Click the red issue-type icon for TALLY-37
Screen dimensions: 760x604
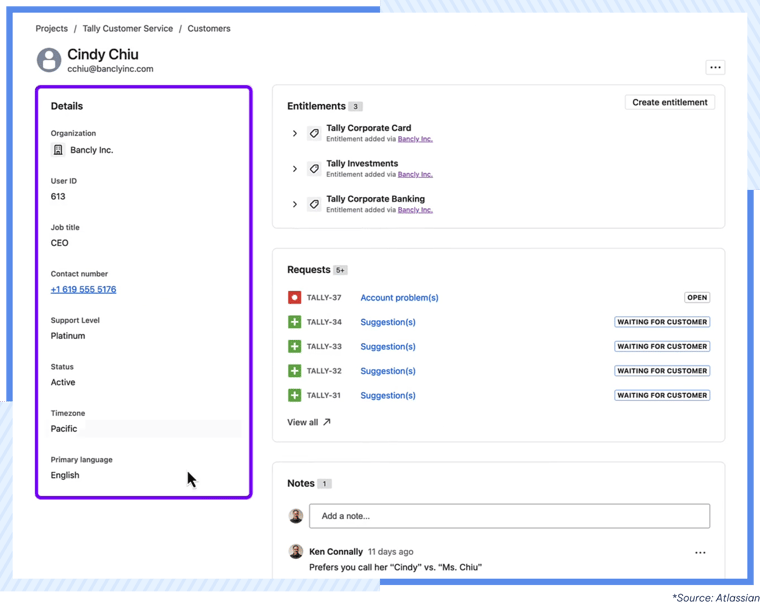pos(294,297)
